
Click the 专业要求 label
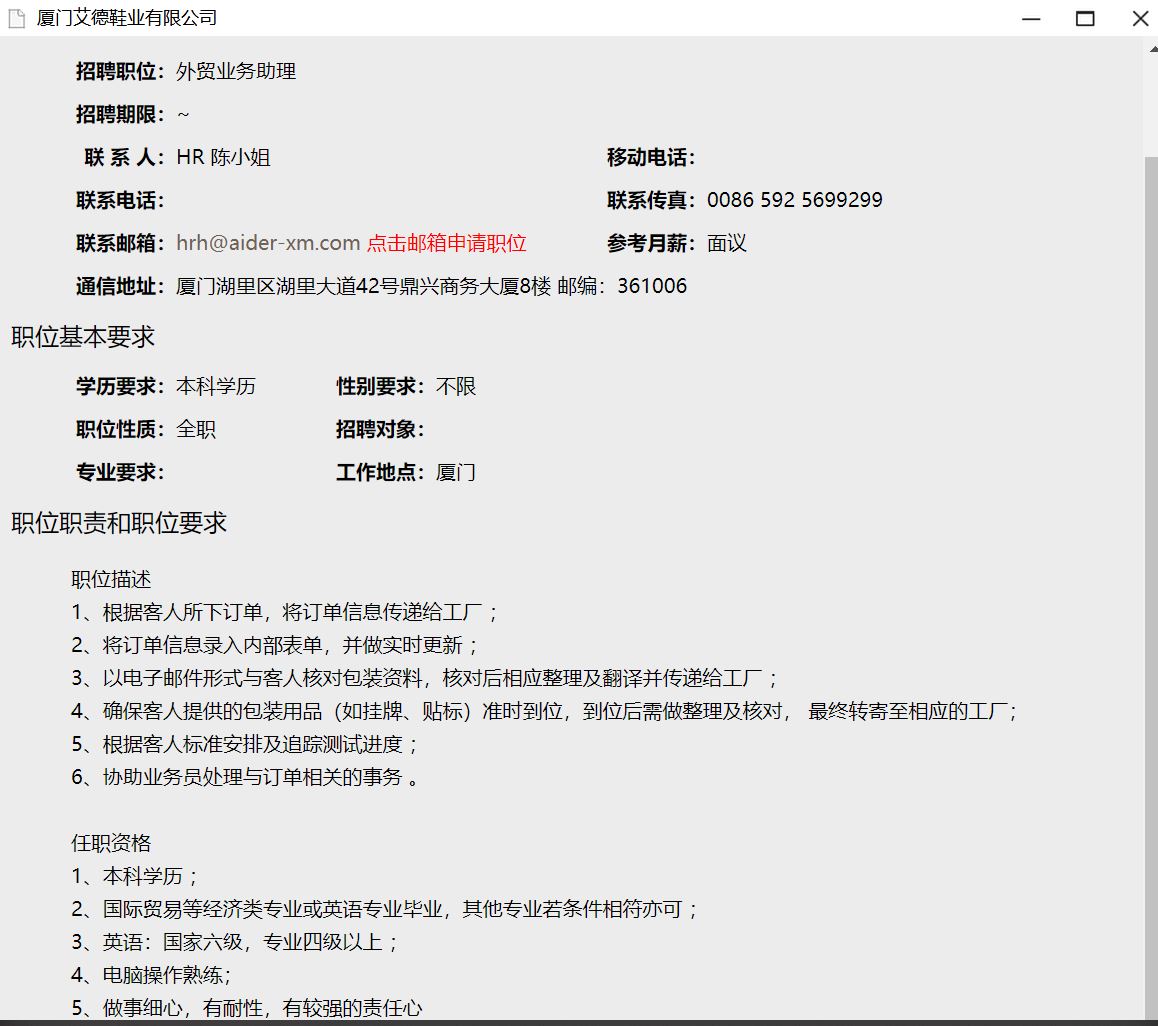120,472
